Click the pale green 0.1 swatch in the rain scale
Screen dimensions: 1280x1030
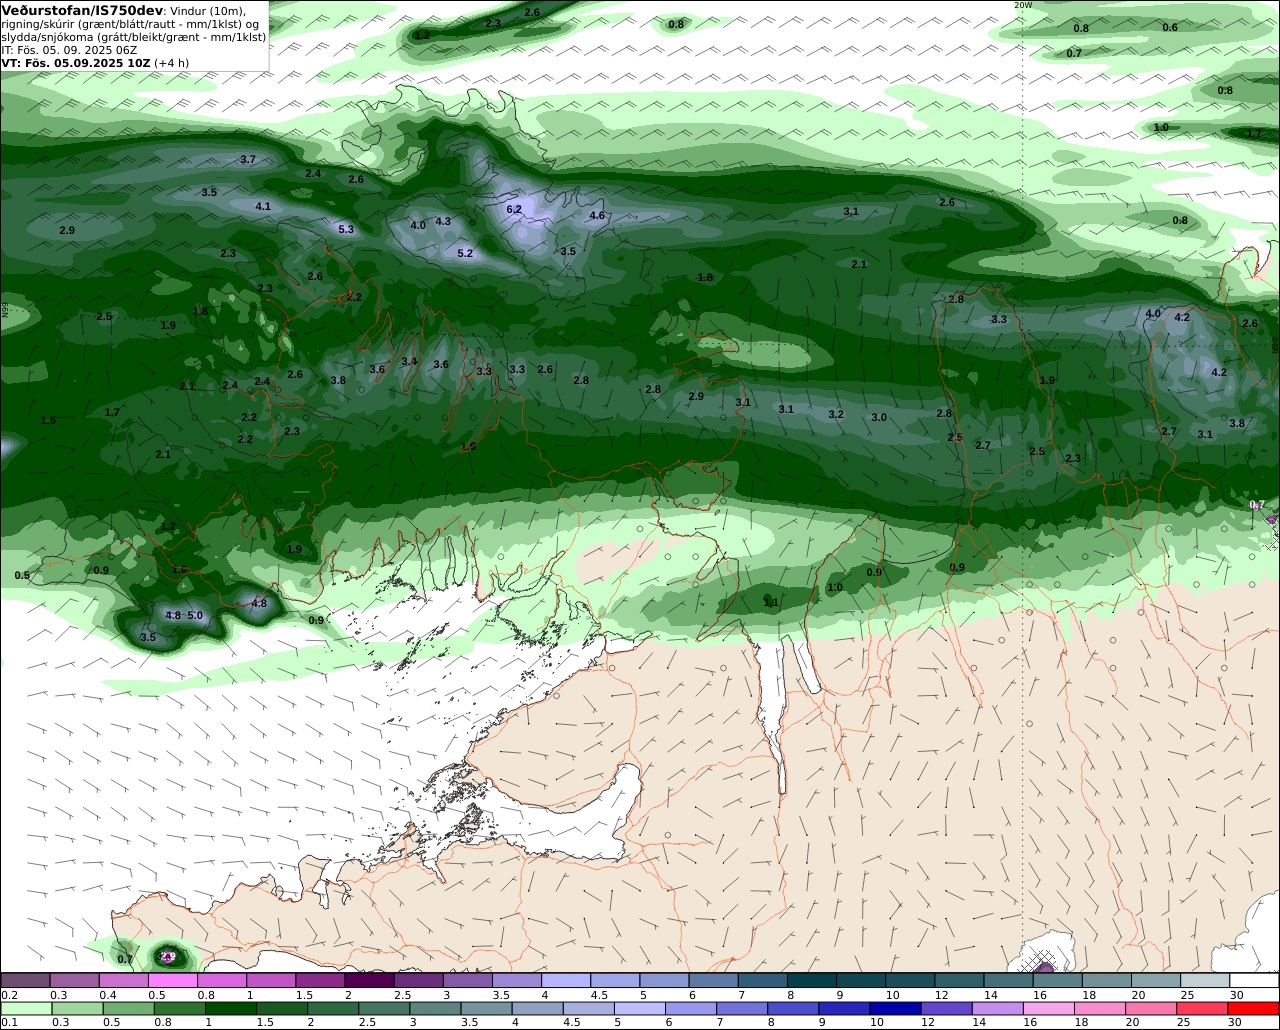(x=26, y=1008)
